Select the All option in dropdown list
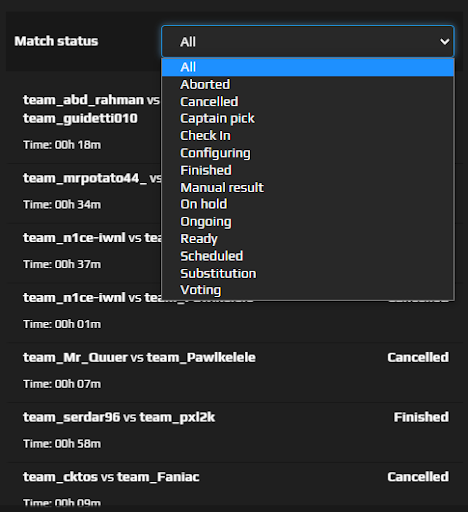 [308, 67]
